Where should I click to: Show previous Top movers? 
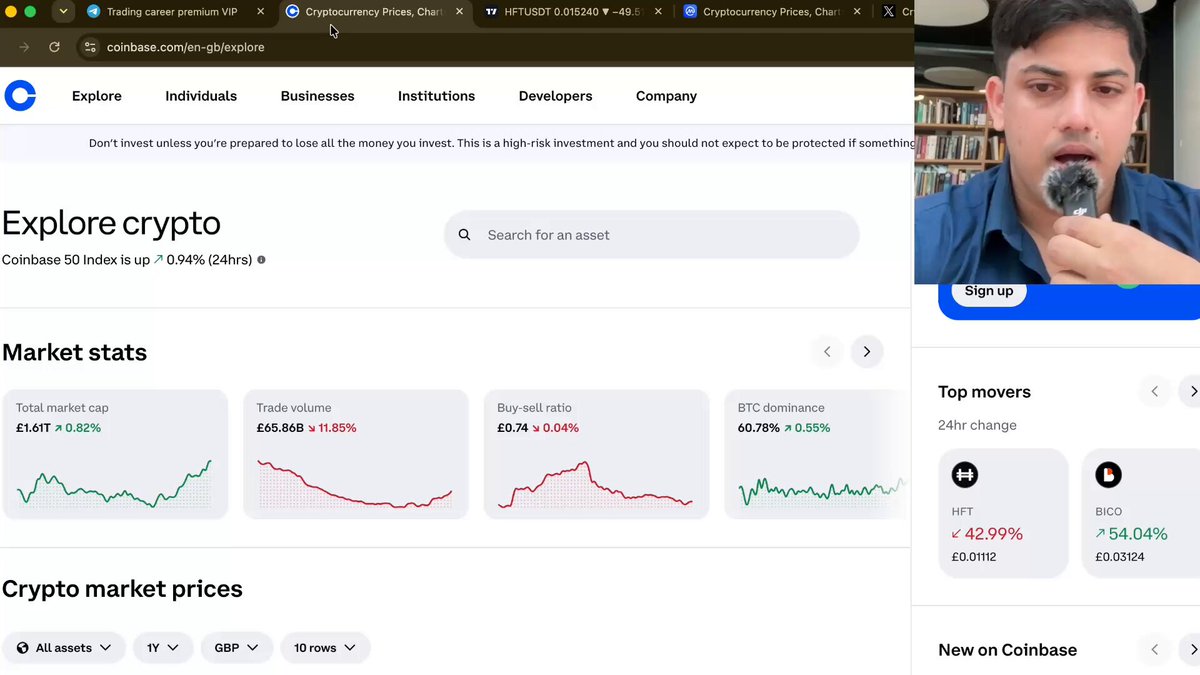1154,392
